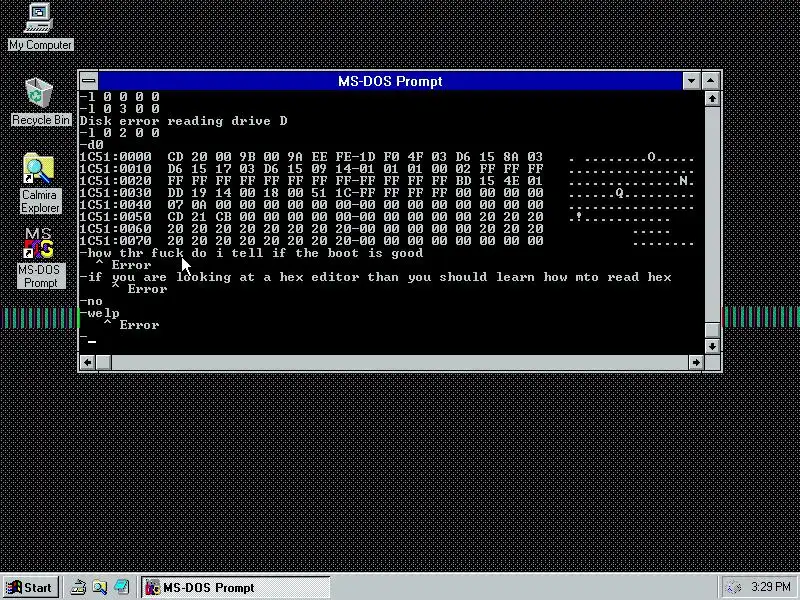
Task: Click the 3:29 PM clock
Action: point(770,587)
